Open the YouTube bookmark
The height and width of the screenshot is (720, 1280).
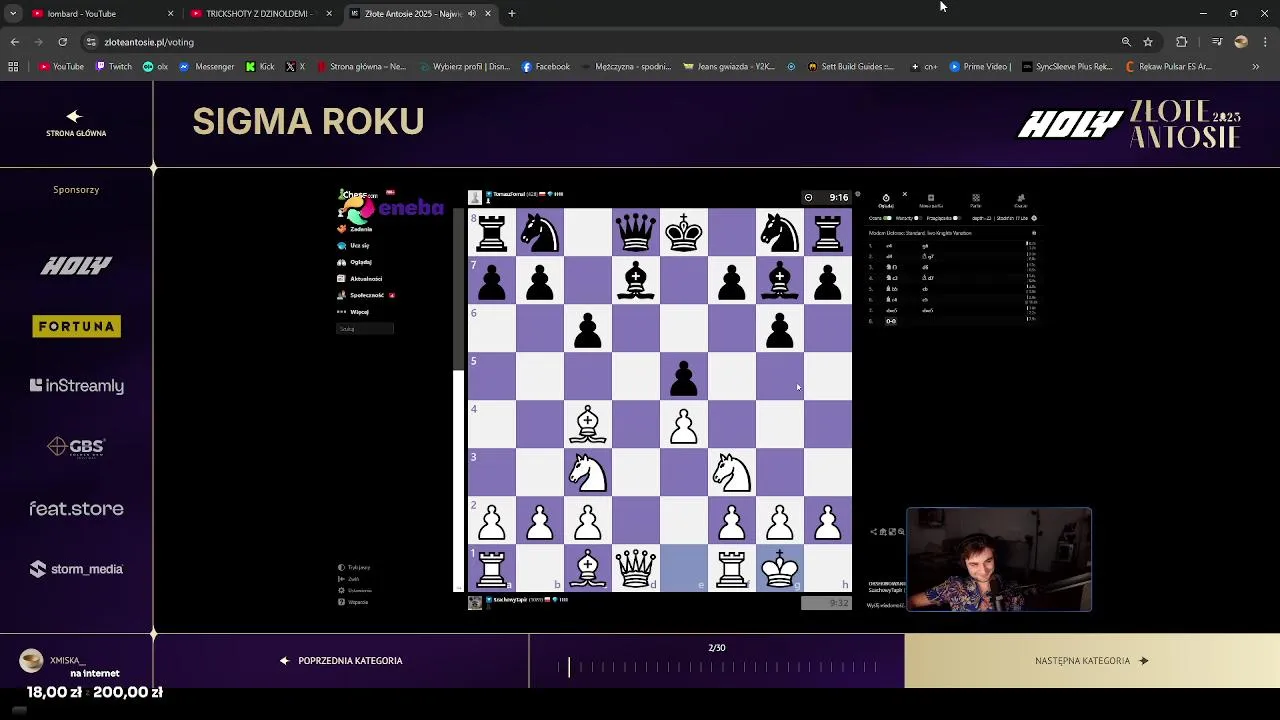61,67
